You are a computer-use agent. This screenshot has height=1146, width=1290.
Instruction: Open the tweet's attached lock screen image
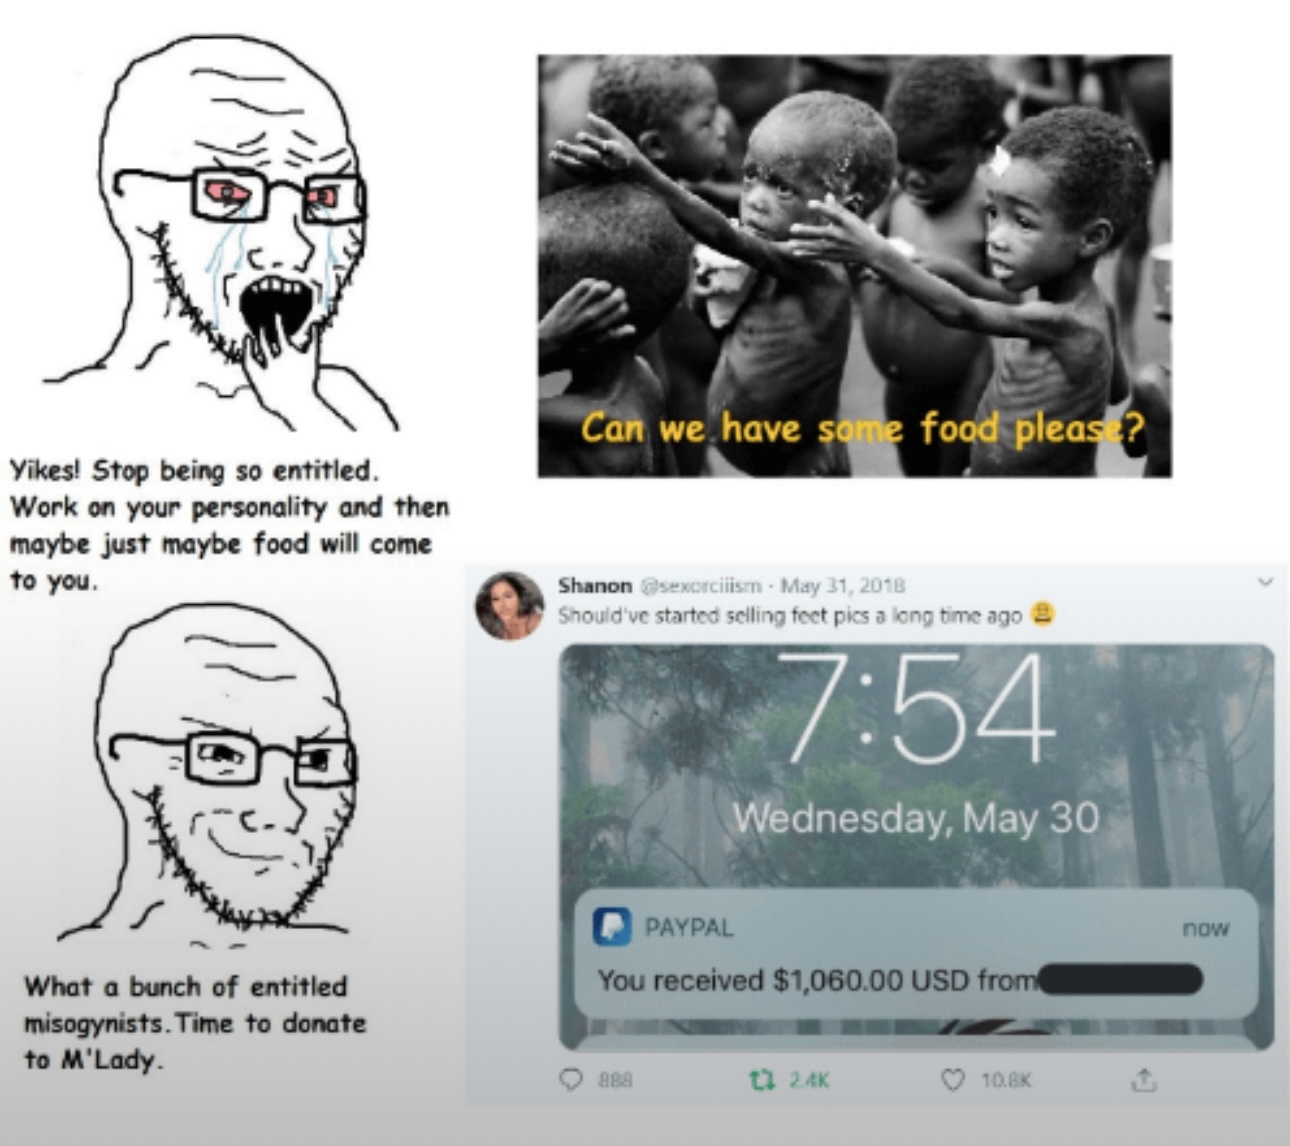[916, 848]
